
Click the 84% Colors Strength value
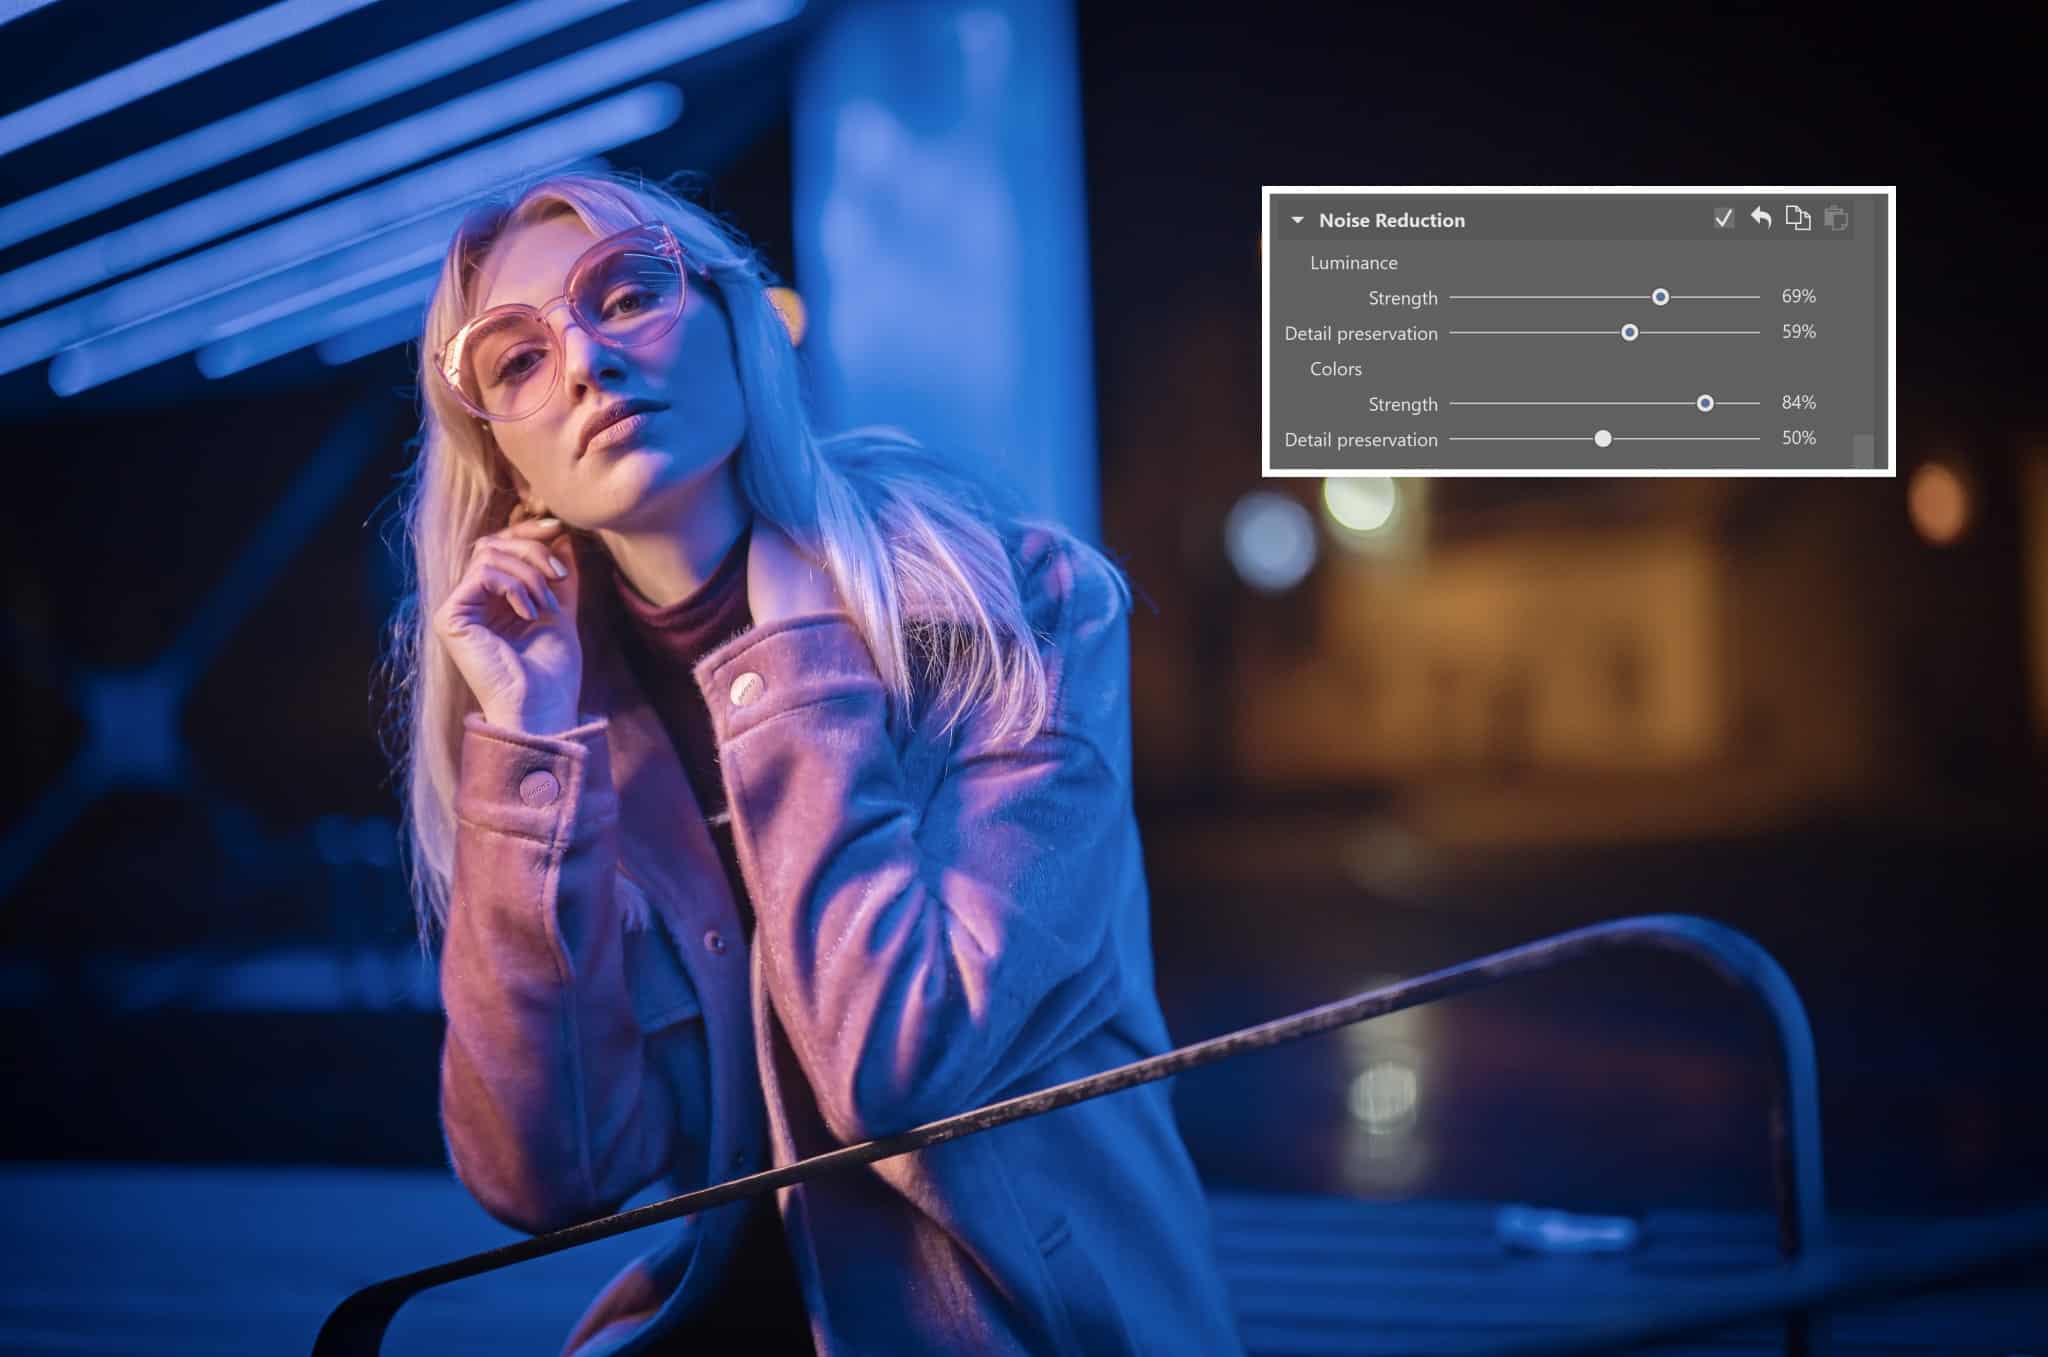tap(1798, 402)
